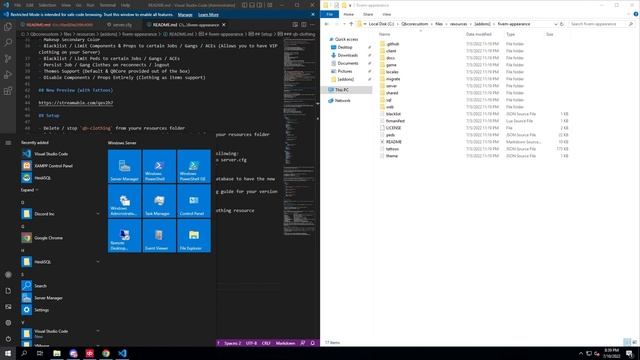Open VS Code Terminal menu
Image resolution: width=640 pixels, height=360 pixels.
click(x=108, y=5)
